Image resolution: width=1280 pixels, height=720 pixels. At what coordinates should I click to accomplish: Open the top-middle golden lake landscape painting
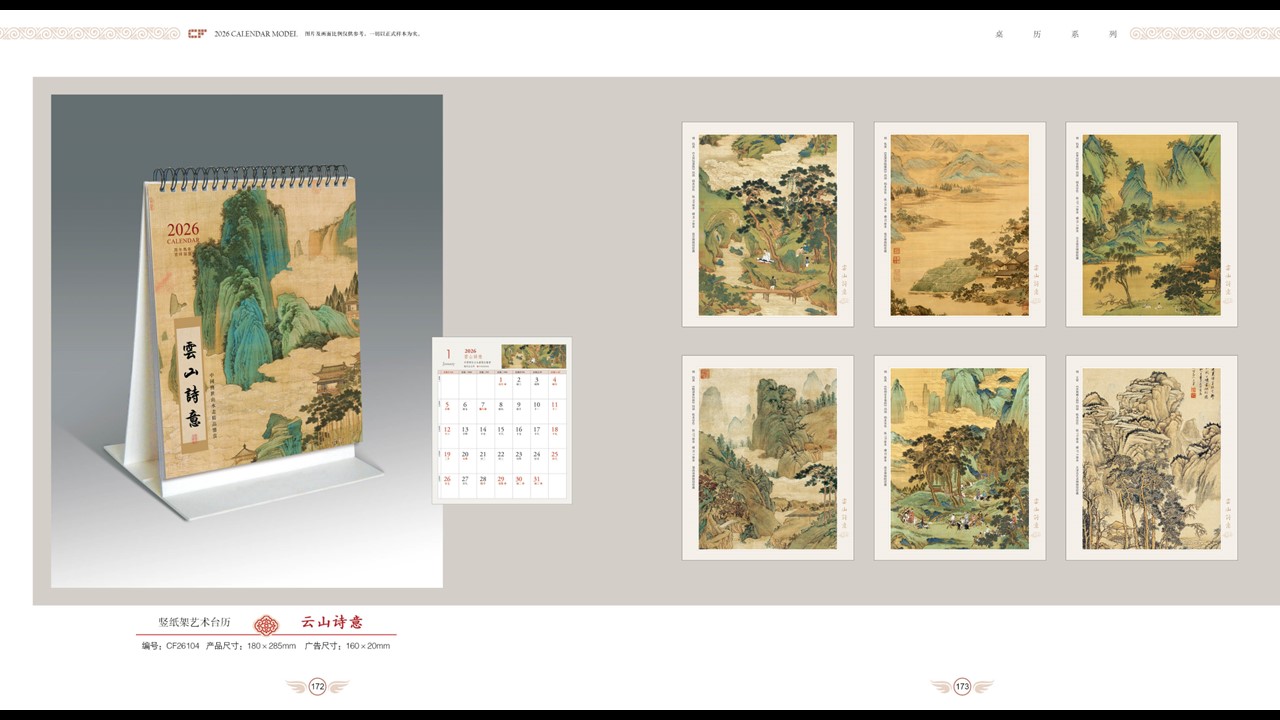(959, 225)
